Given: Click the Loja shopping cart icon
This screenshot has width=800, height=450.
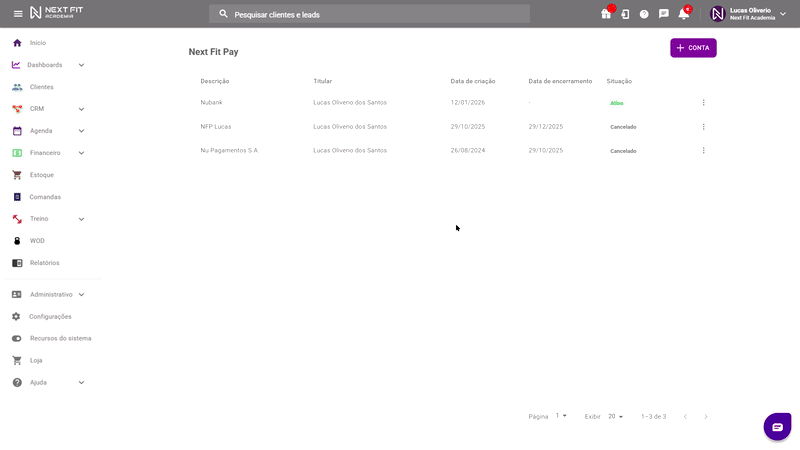Looking at the screenshot, I should click(x=17, y=360).
